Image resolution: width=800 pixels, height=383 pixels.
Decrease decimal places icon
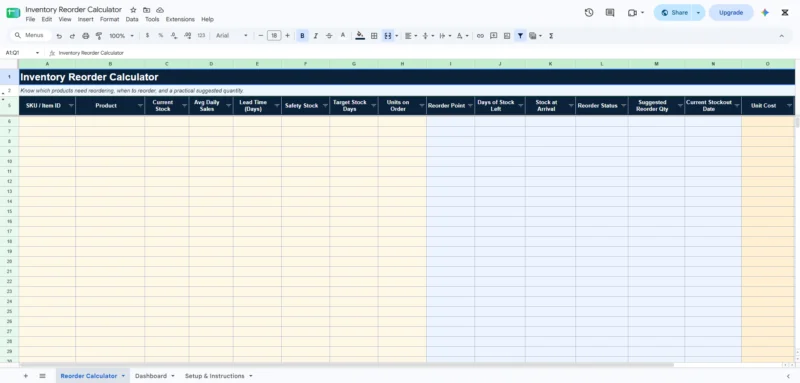174,36
